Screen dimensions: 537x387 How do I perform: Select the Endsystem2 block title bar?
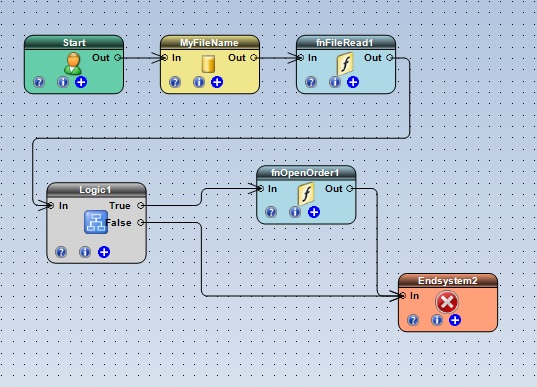448,280
